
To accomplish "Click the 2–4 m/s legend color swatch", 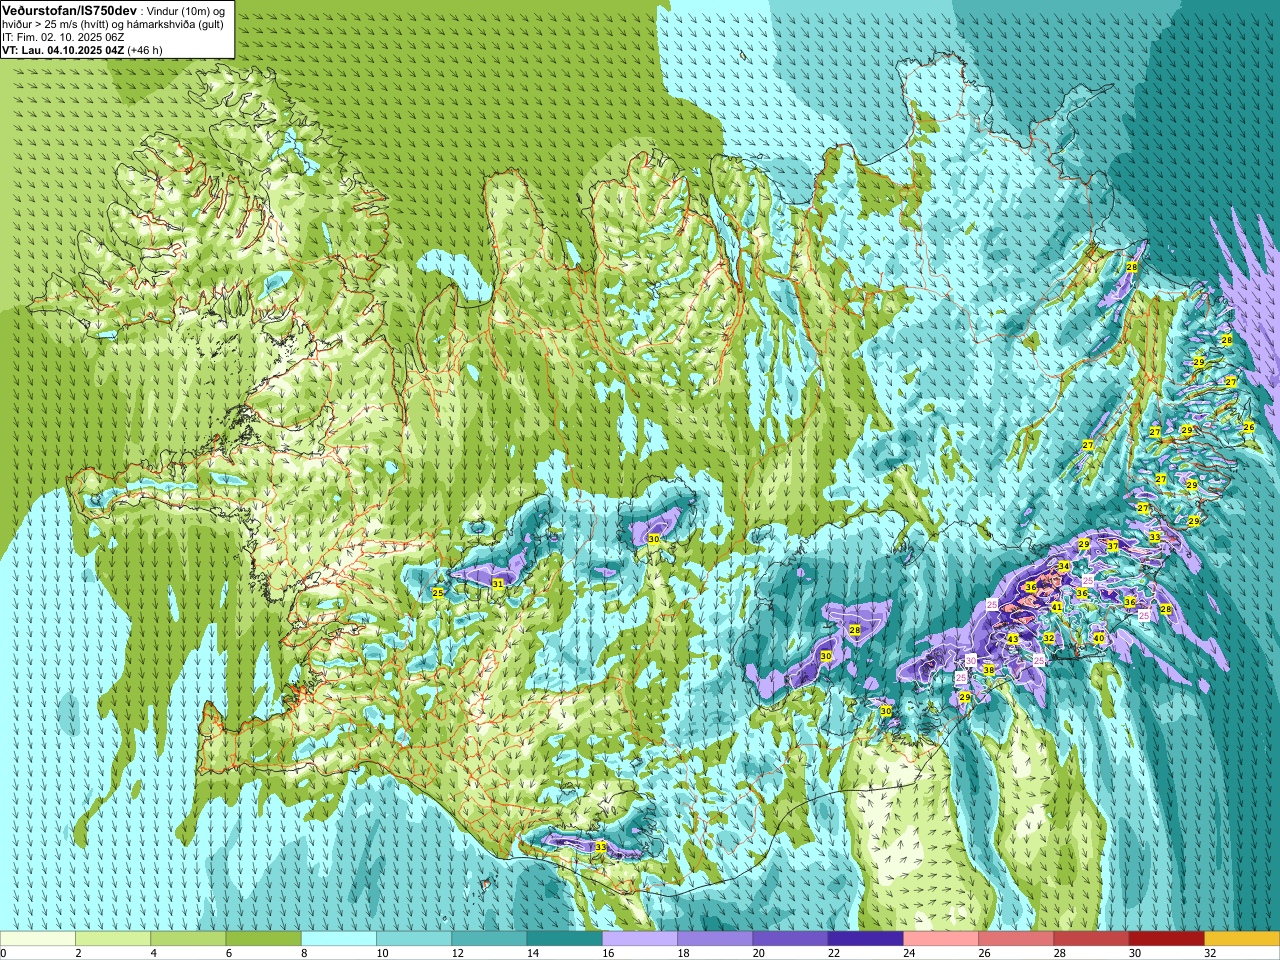I will (x=113, y=939).
